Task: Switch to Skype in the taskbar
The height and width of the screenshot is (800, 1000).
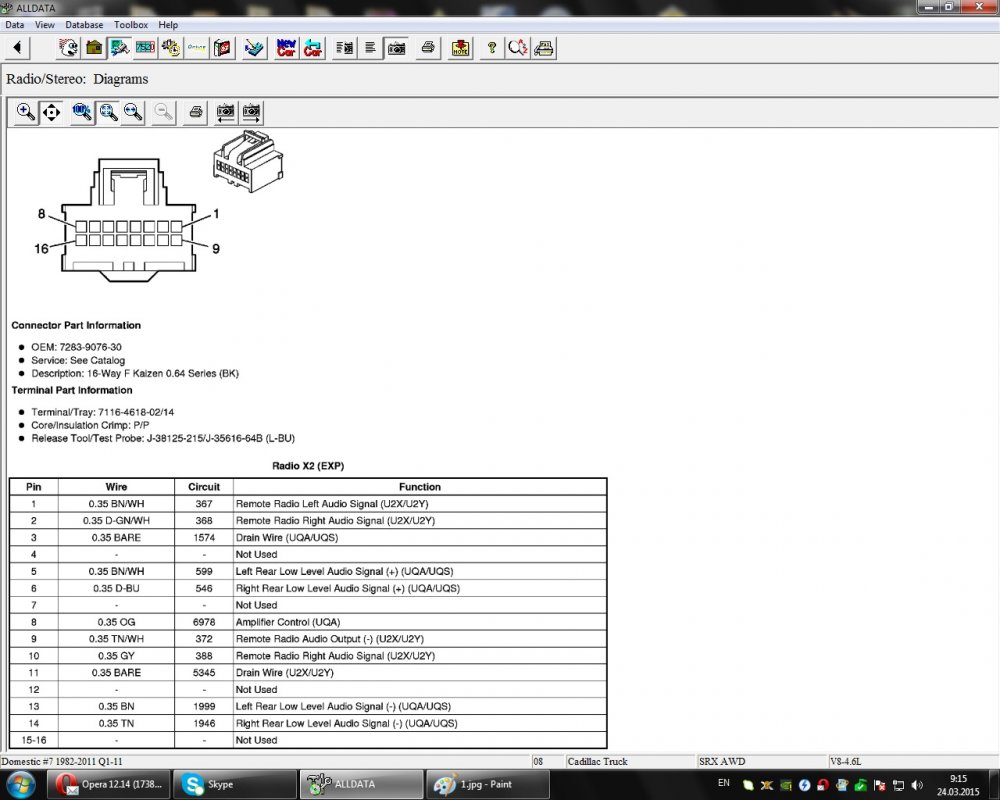Action: tap(234, 784)
